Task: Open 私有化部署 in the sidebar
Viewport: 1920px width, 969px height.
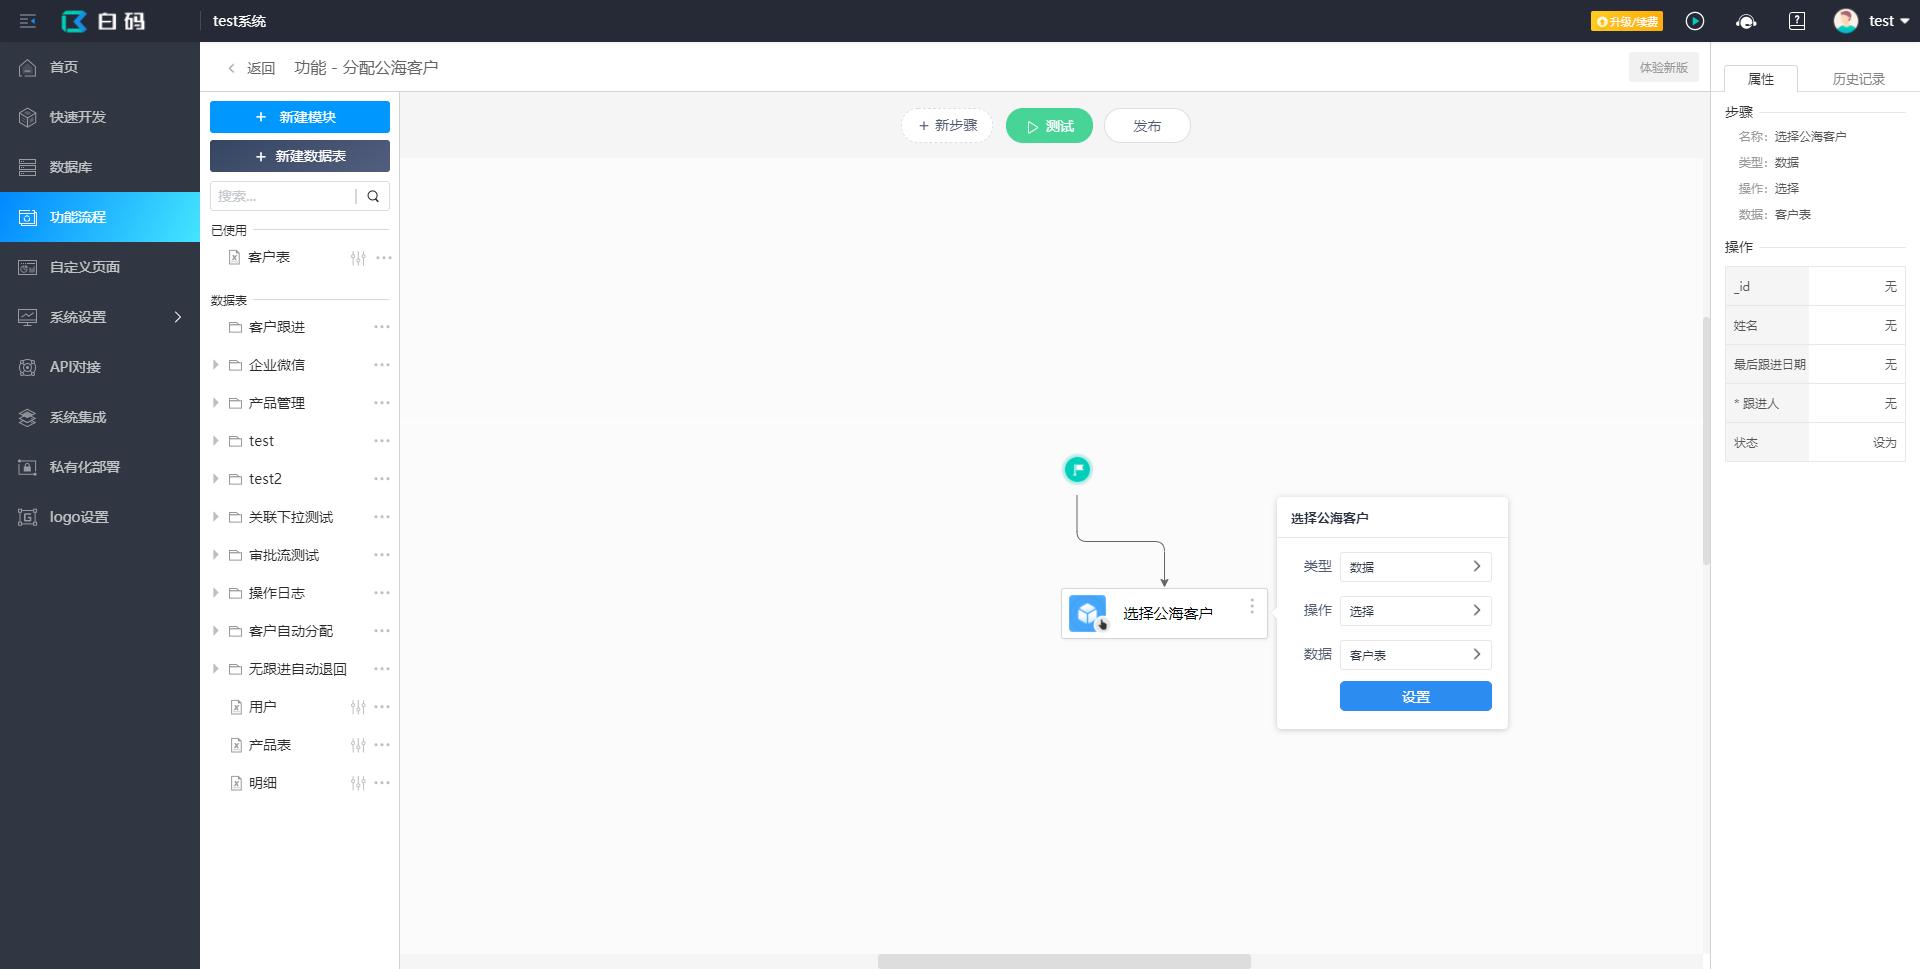Action: click(100, 467)
